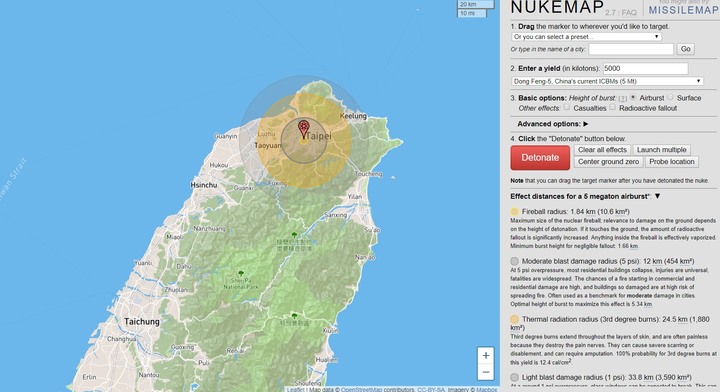The image size is (720, 392).
Task: Click the Go button next to city field
Action: 686,49
